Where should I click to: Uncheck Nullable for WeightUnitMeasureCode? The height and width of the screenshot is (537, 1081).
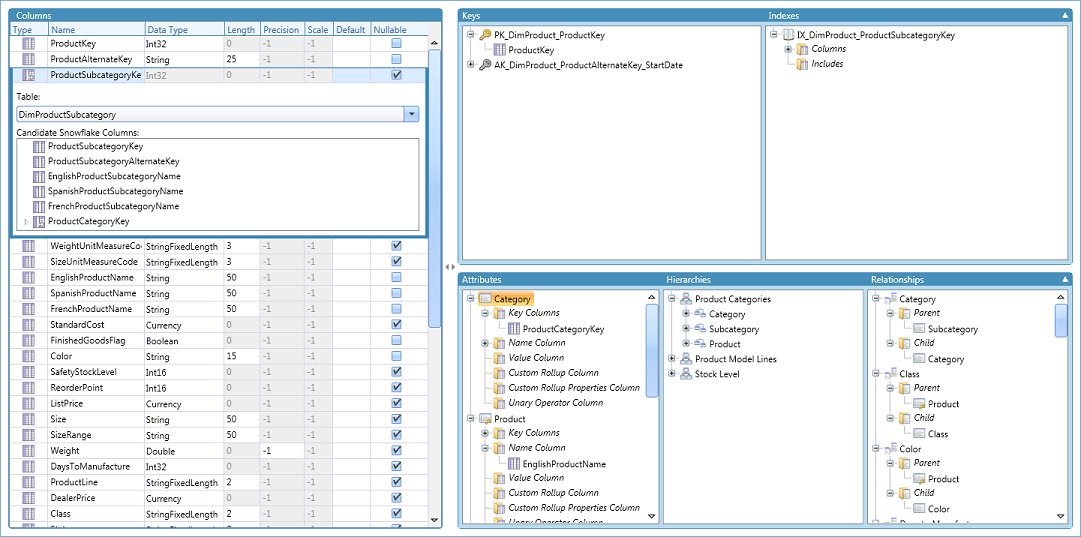tap(396, 246)
